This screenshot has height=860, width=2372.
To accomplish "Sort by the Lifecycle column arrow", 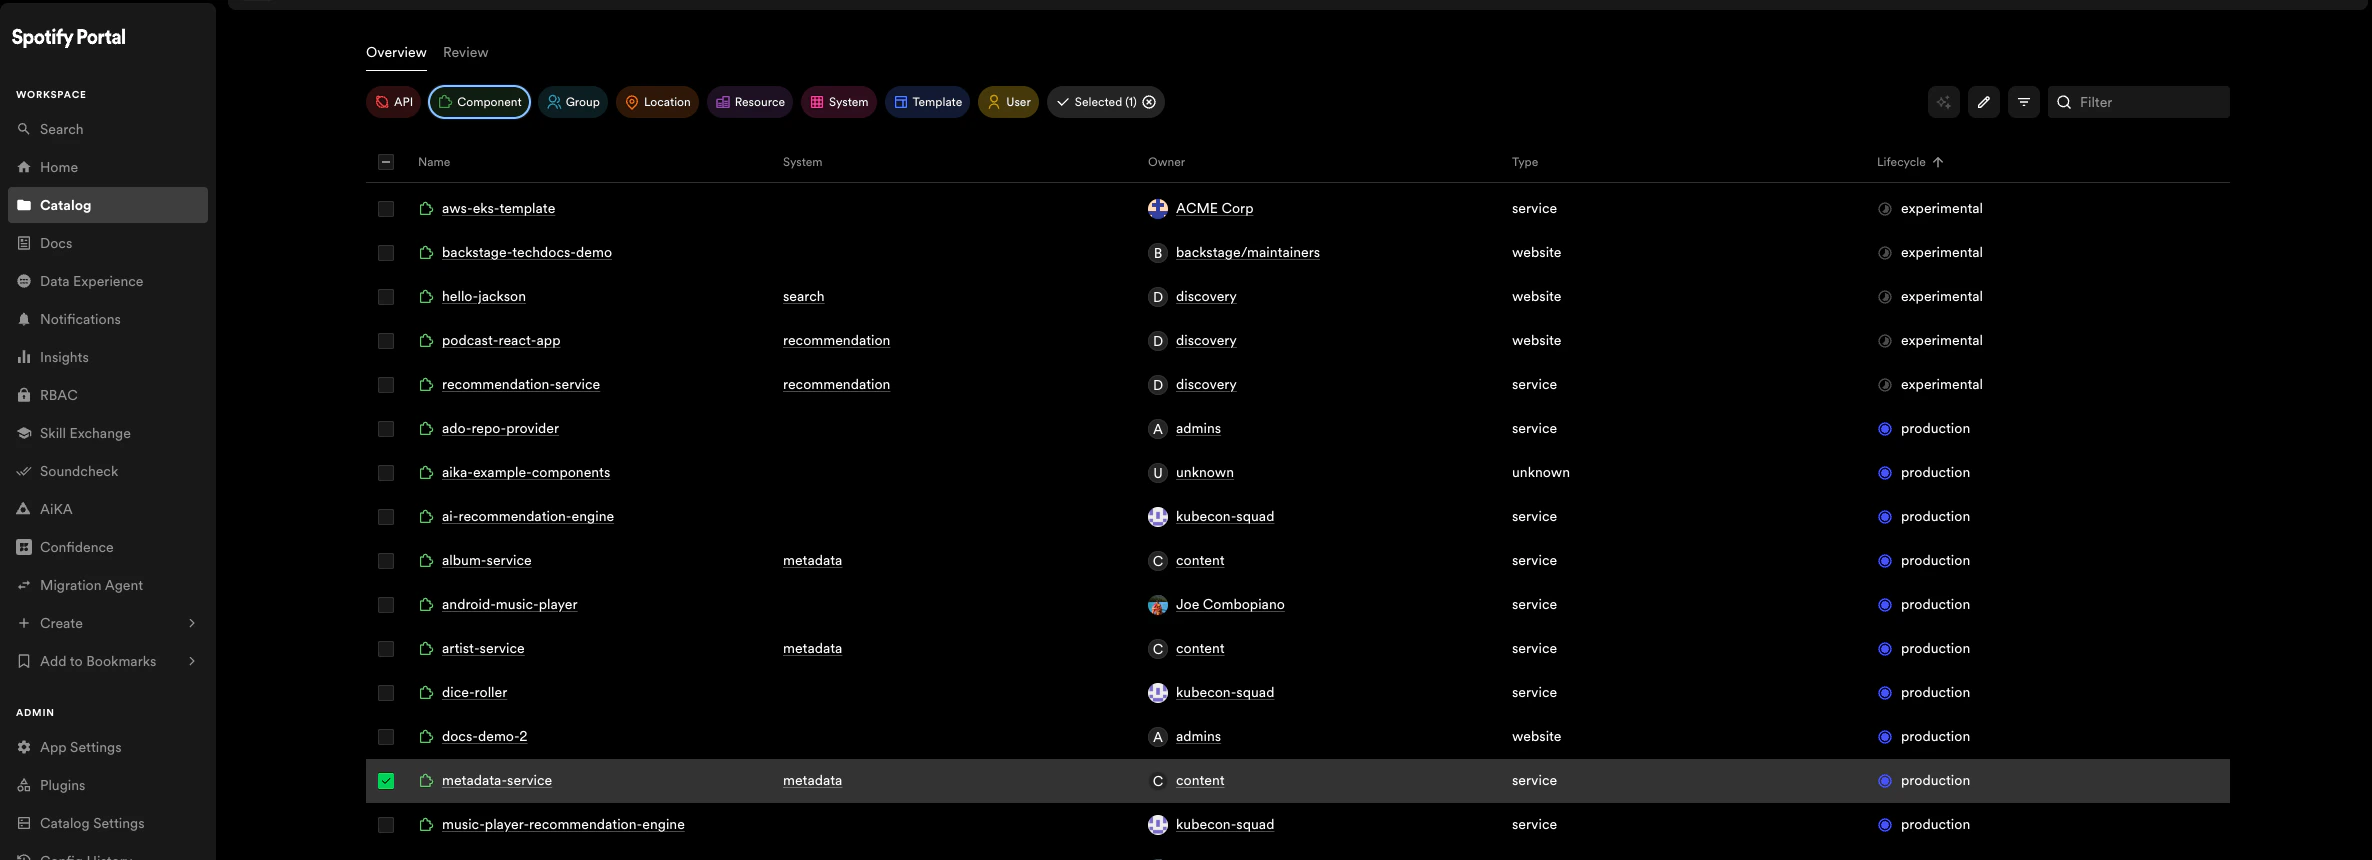I will coord(1938,162).
